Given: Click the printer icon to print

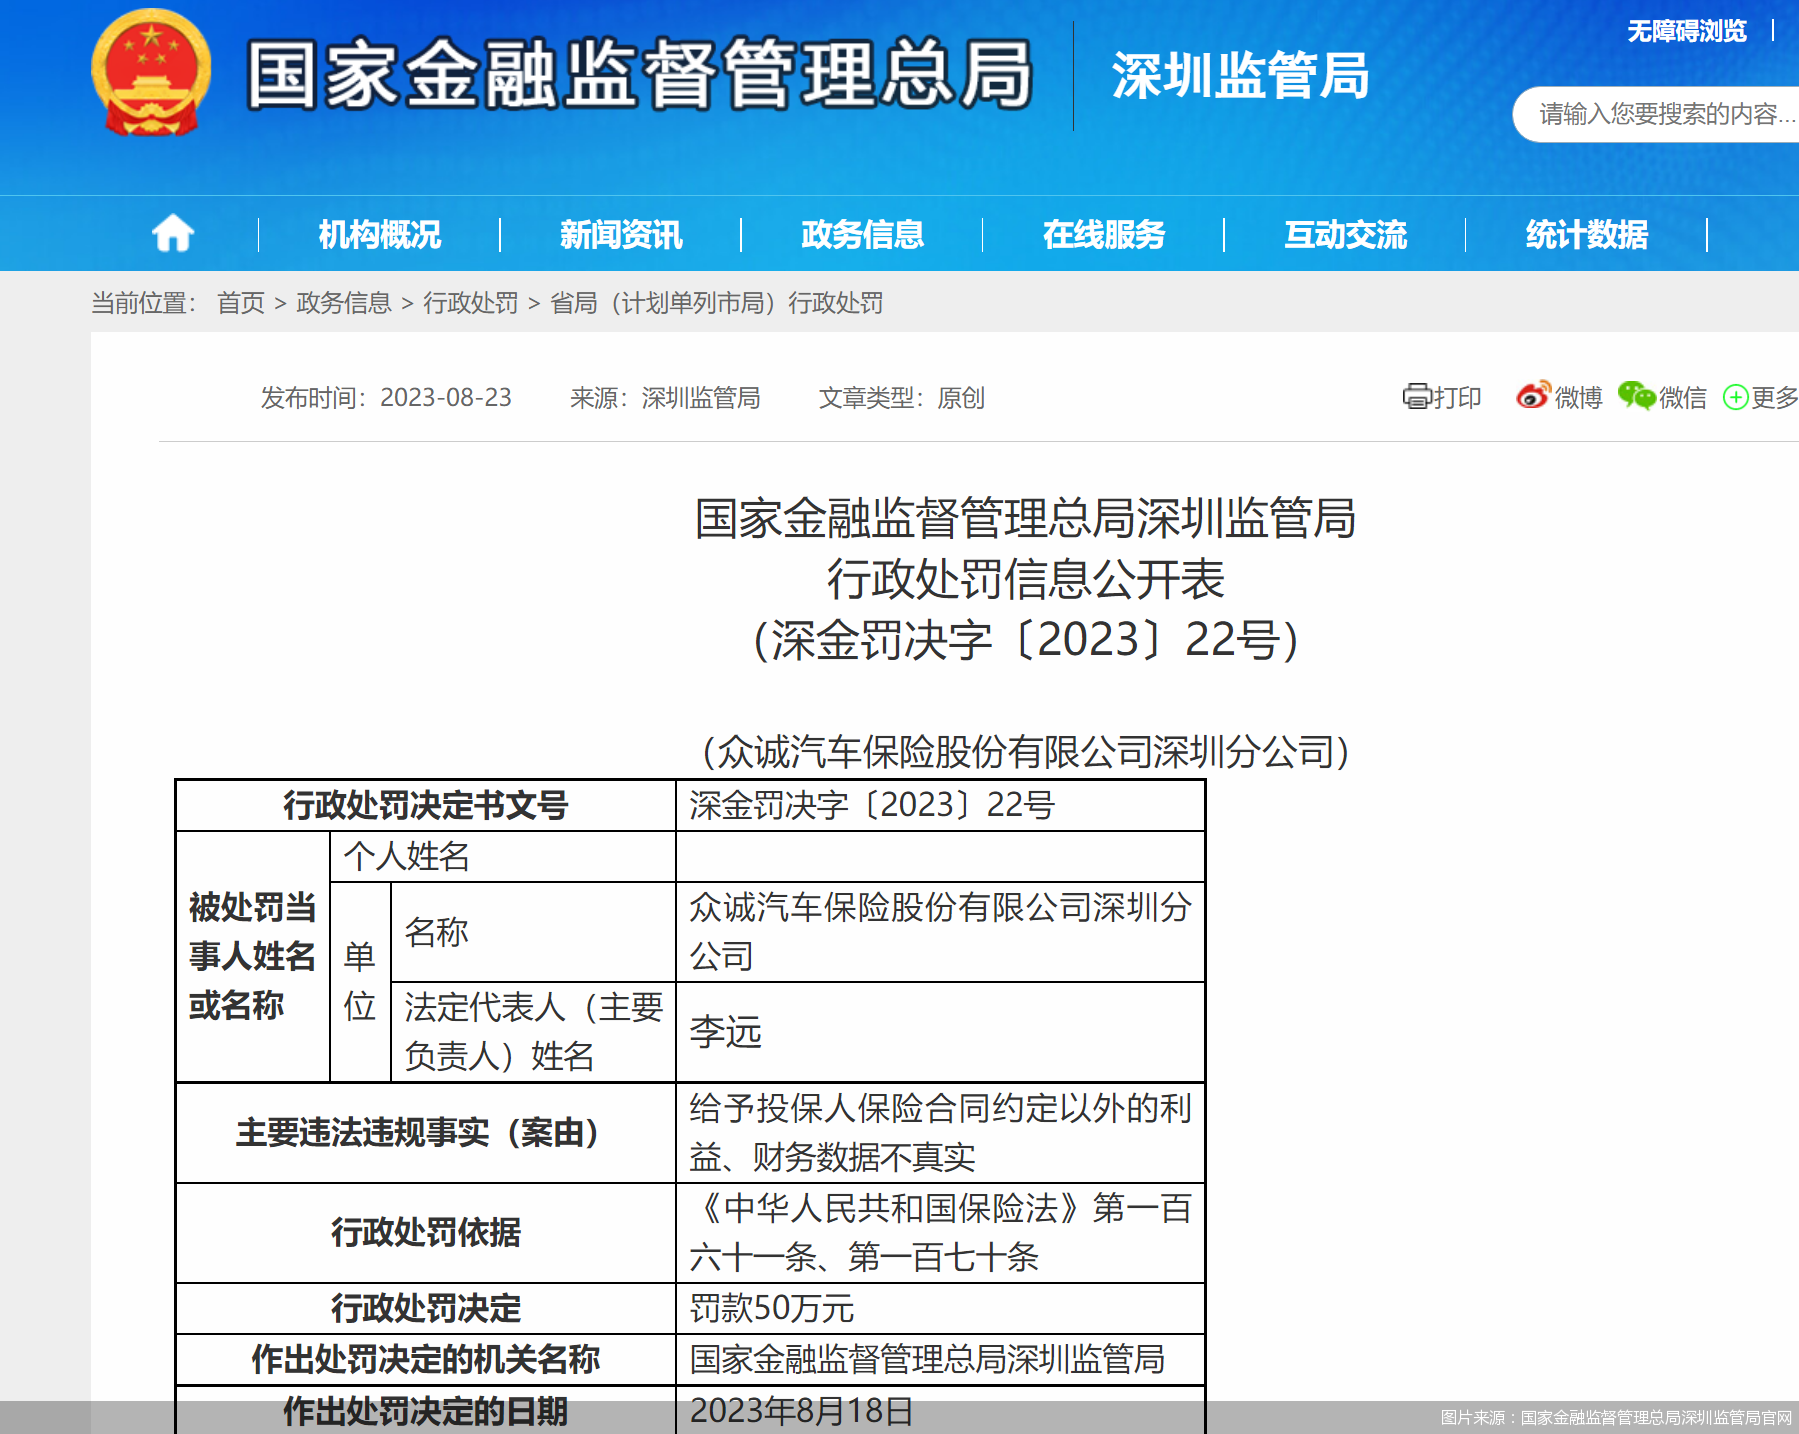Looking at the screenshot, I should click(1416, 397).
